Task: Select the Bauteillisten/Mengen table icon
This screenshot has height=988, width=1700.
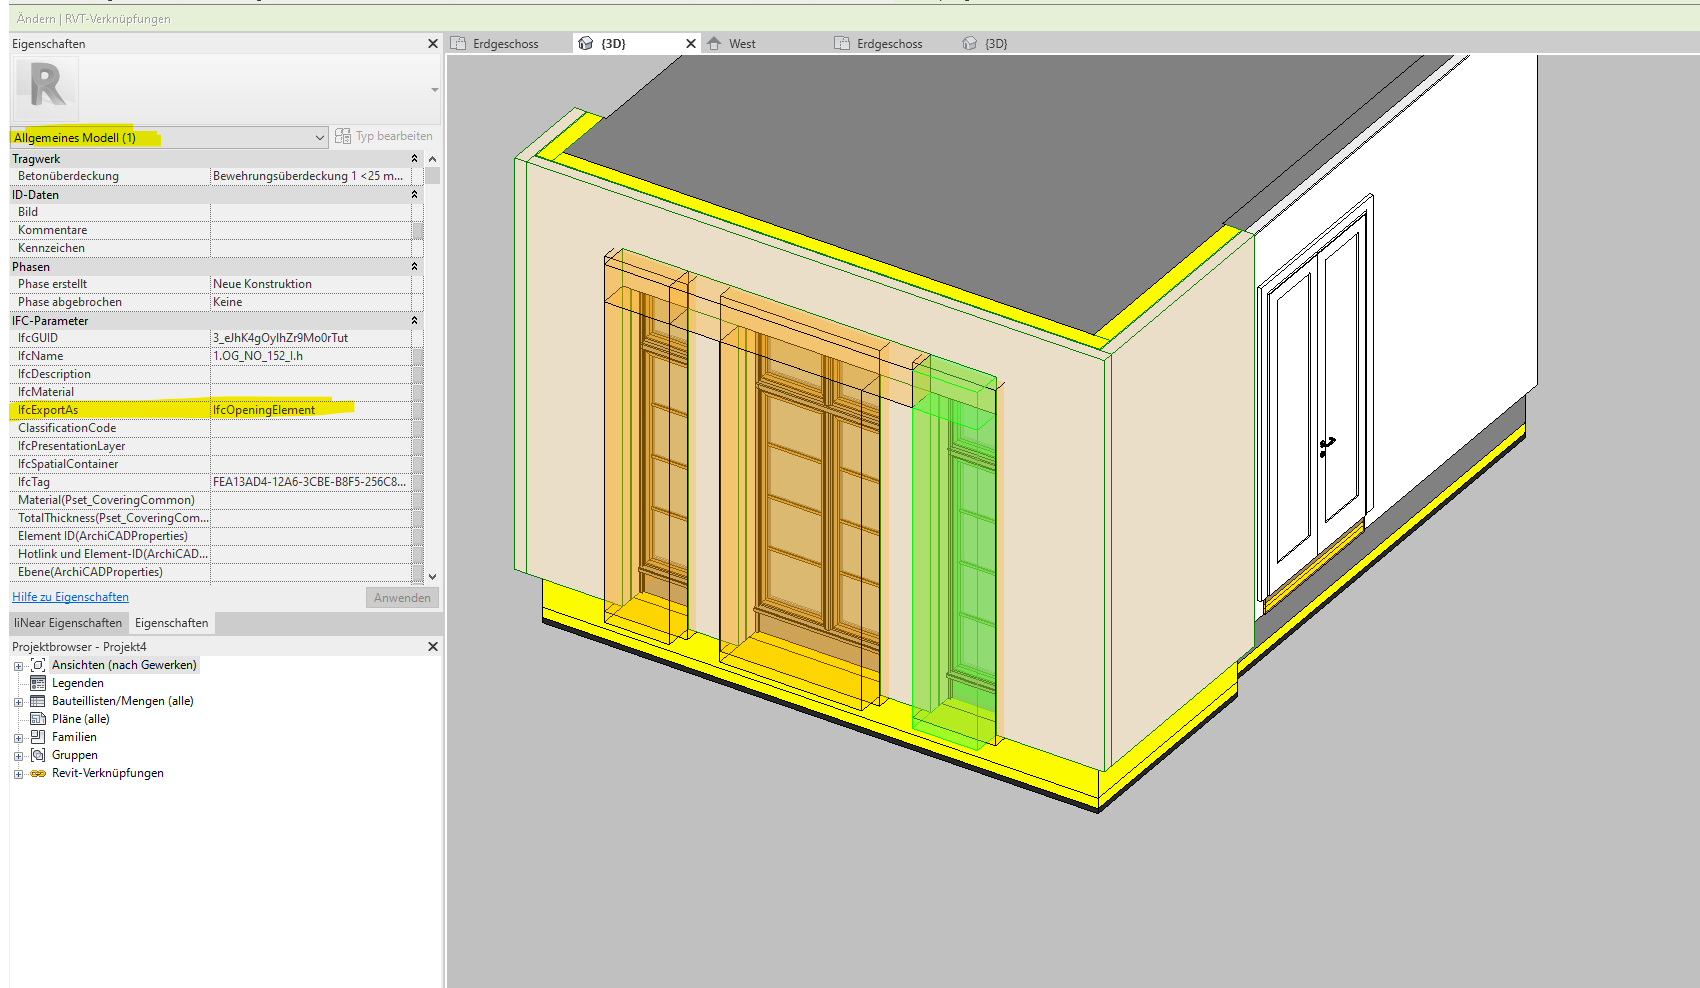Action: point(37,701)
